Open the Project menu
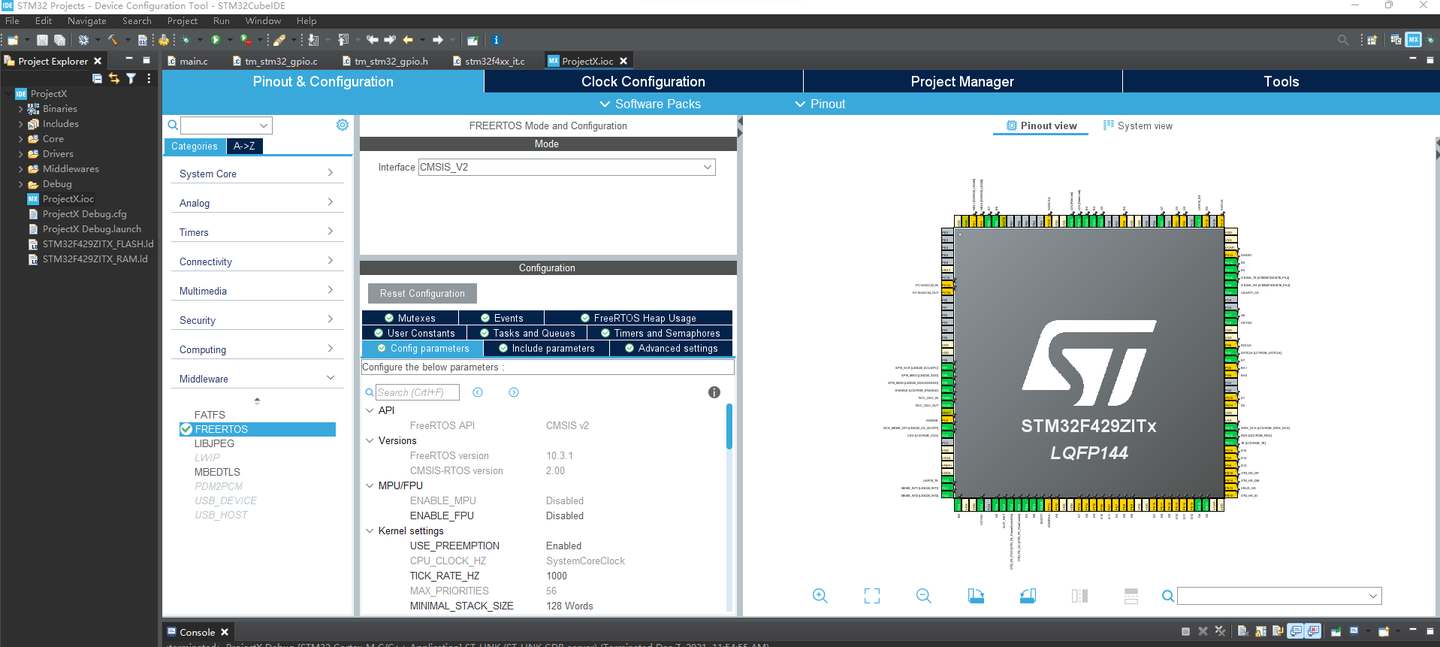 tap(182, 20)
